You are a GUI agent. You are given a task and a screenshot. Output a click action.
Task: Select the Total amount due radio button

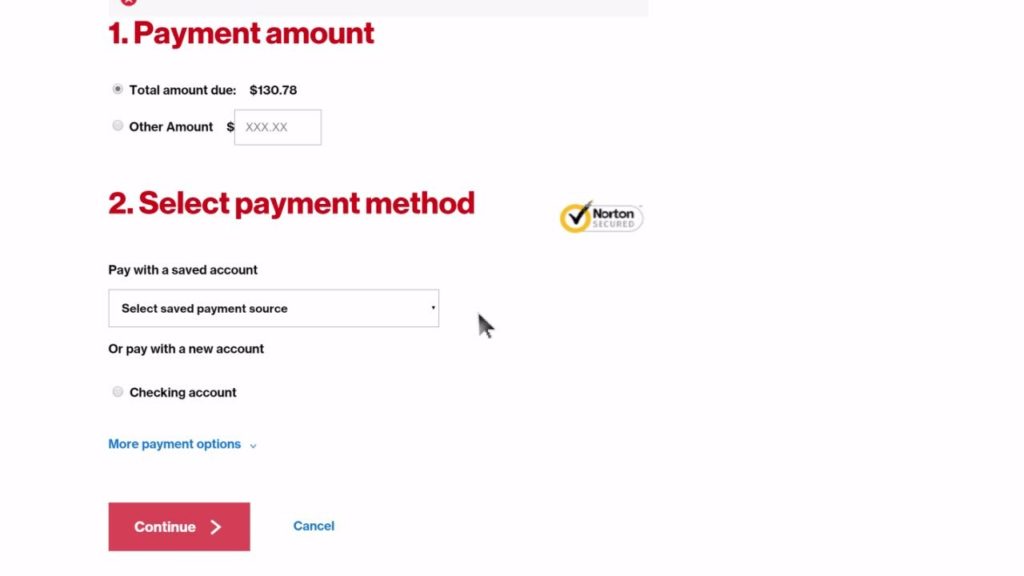(x=118, y=89)
